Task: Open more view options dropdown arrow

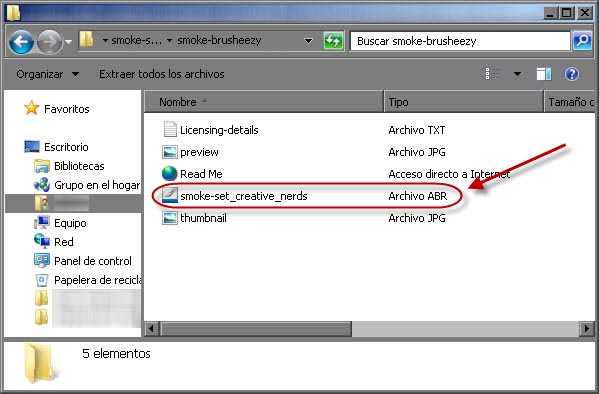Action: pyautogui.click(x=517, y=74)
